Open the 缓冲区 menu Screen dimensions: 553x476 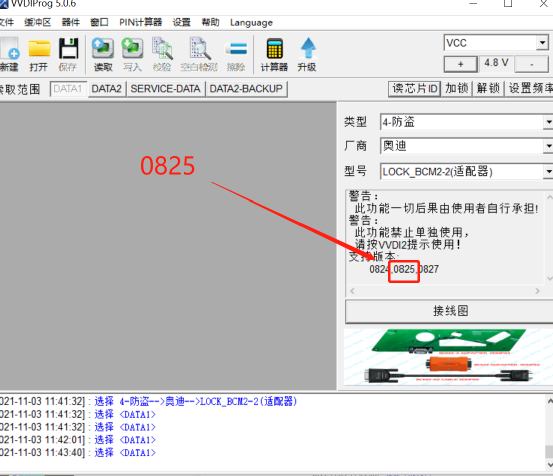[37, 23]
